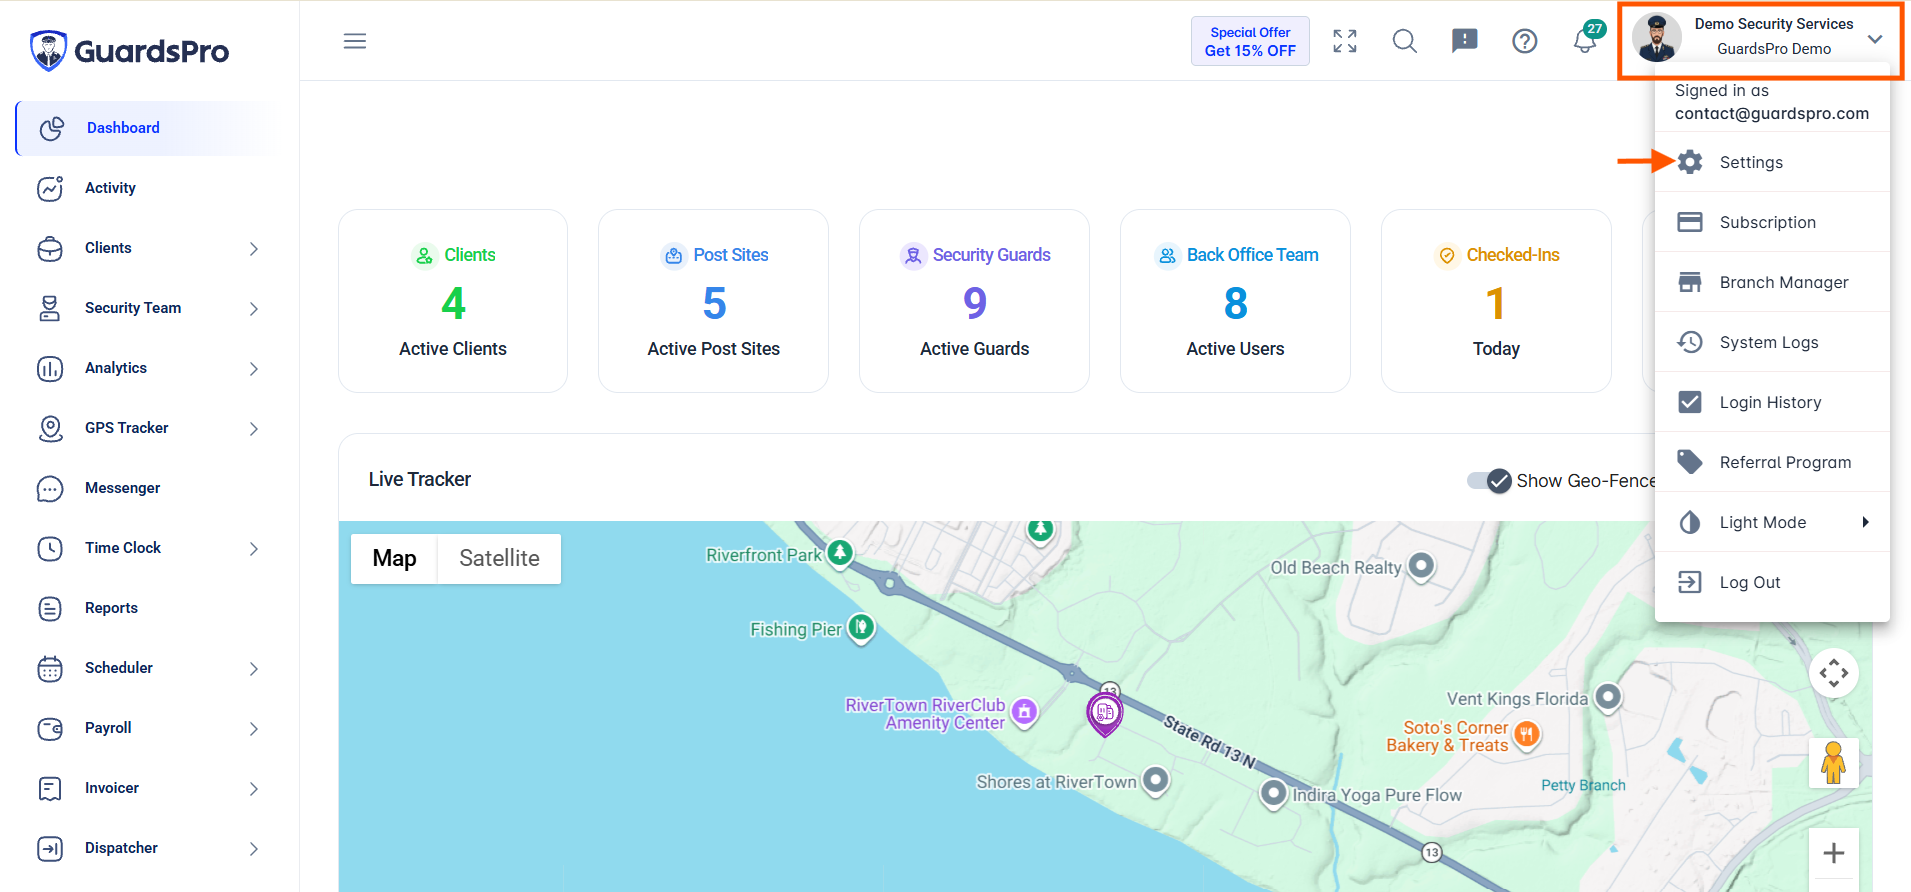The width and height of the screenshot is (1911, 892).
Task: Open the feedback message icon in header
Action: (x=1465, y=41)
